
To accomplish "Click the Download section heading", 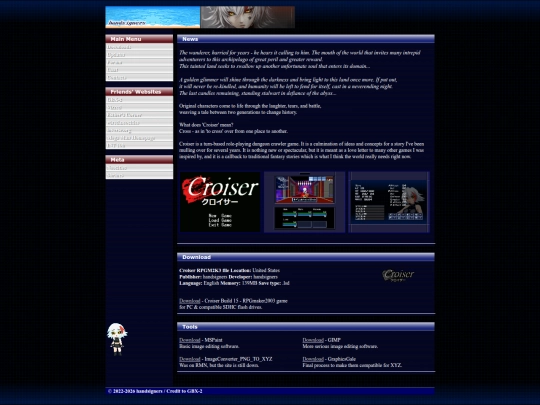I will click(306, 257).
